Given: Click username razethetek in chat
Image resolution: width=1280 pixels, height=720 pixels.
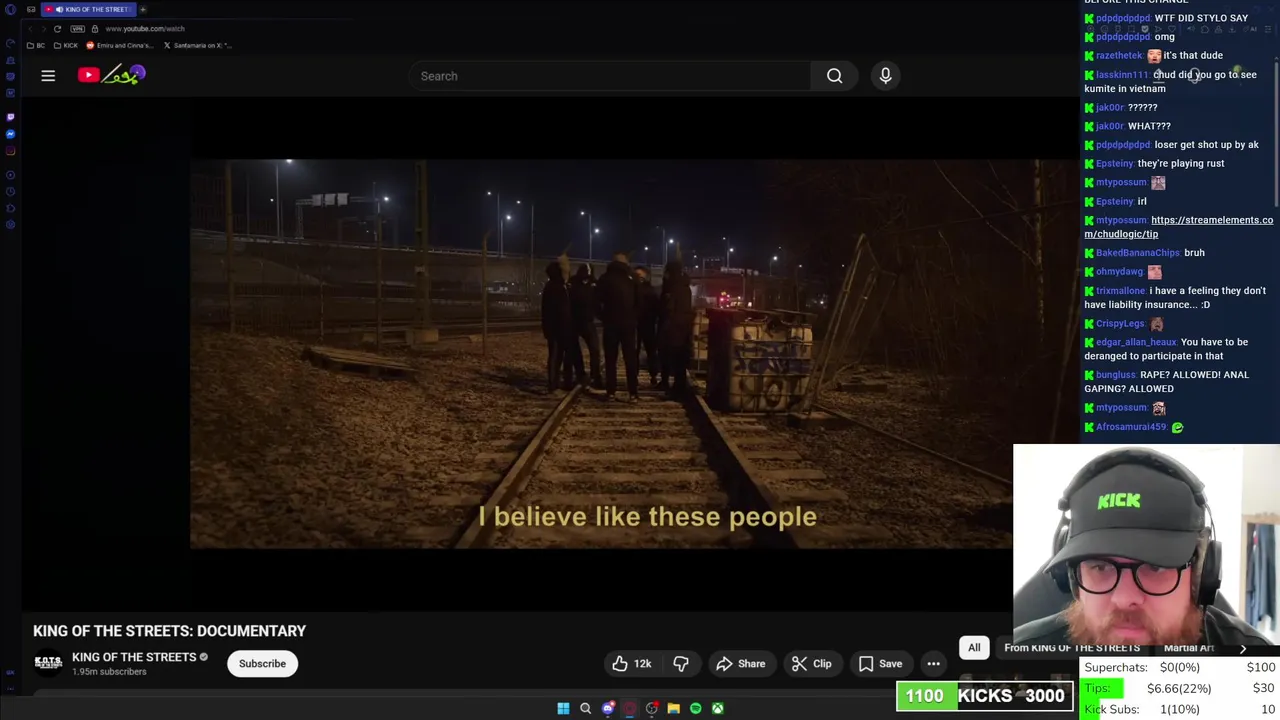Looking at the screenshot, I should pyautogui.click(x=1119, y=56).
